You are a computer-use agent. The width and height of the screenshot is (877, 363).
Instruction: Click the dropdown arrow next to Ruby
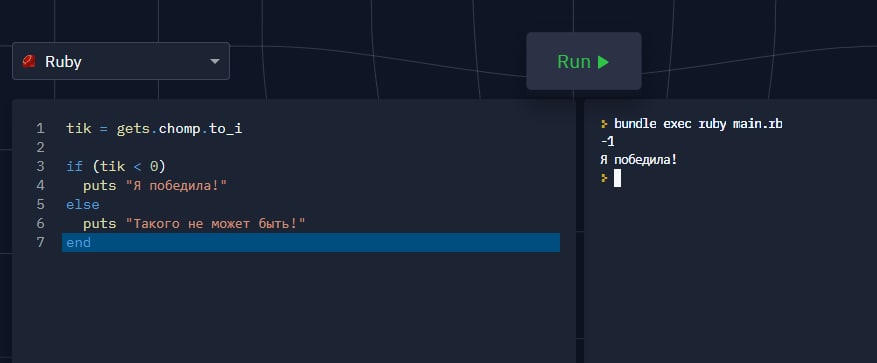pos(215,62)
